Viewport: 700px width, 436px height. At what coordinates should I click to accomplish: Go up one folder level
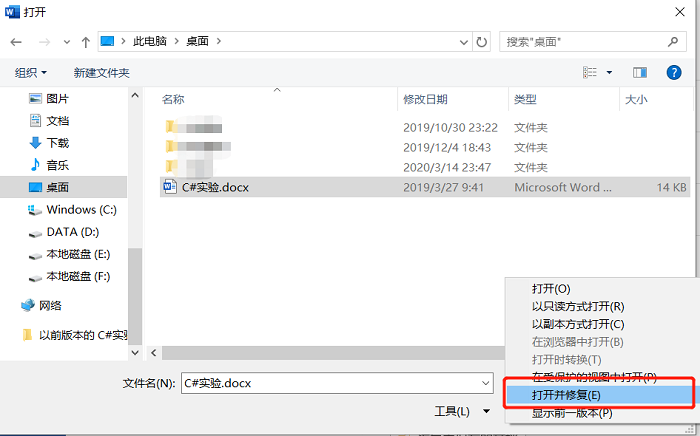tap(86, 42)
